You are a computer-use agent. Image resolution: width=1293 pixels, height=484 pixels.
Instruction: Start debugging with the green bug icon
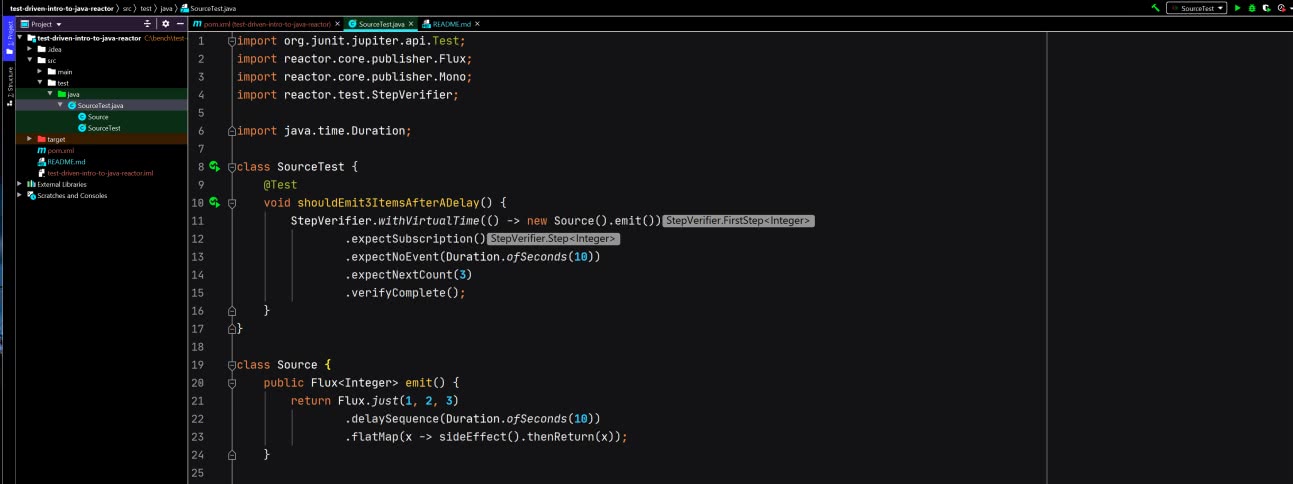coord(1251,8)
